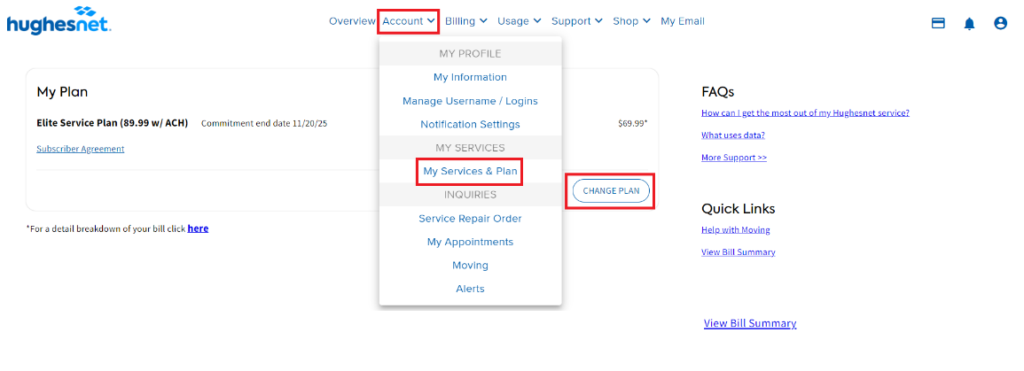Click the Change Plan button
Image resolution: width=1024 pixels, height=371 pixels.
[x=611, y=191]
